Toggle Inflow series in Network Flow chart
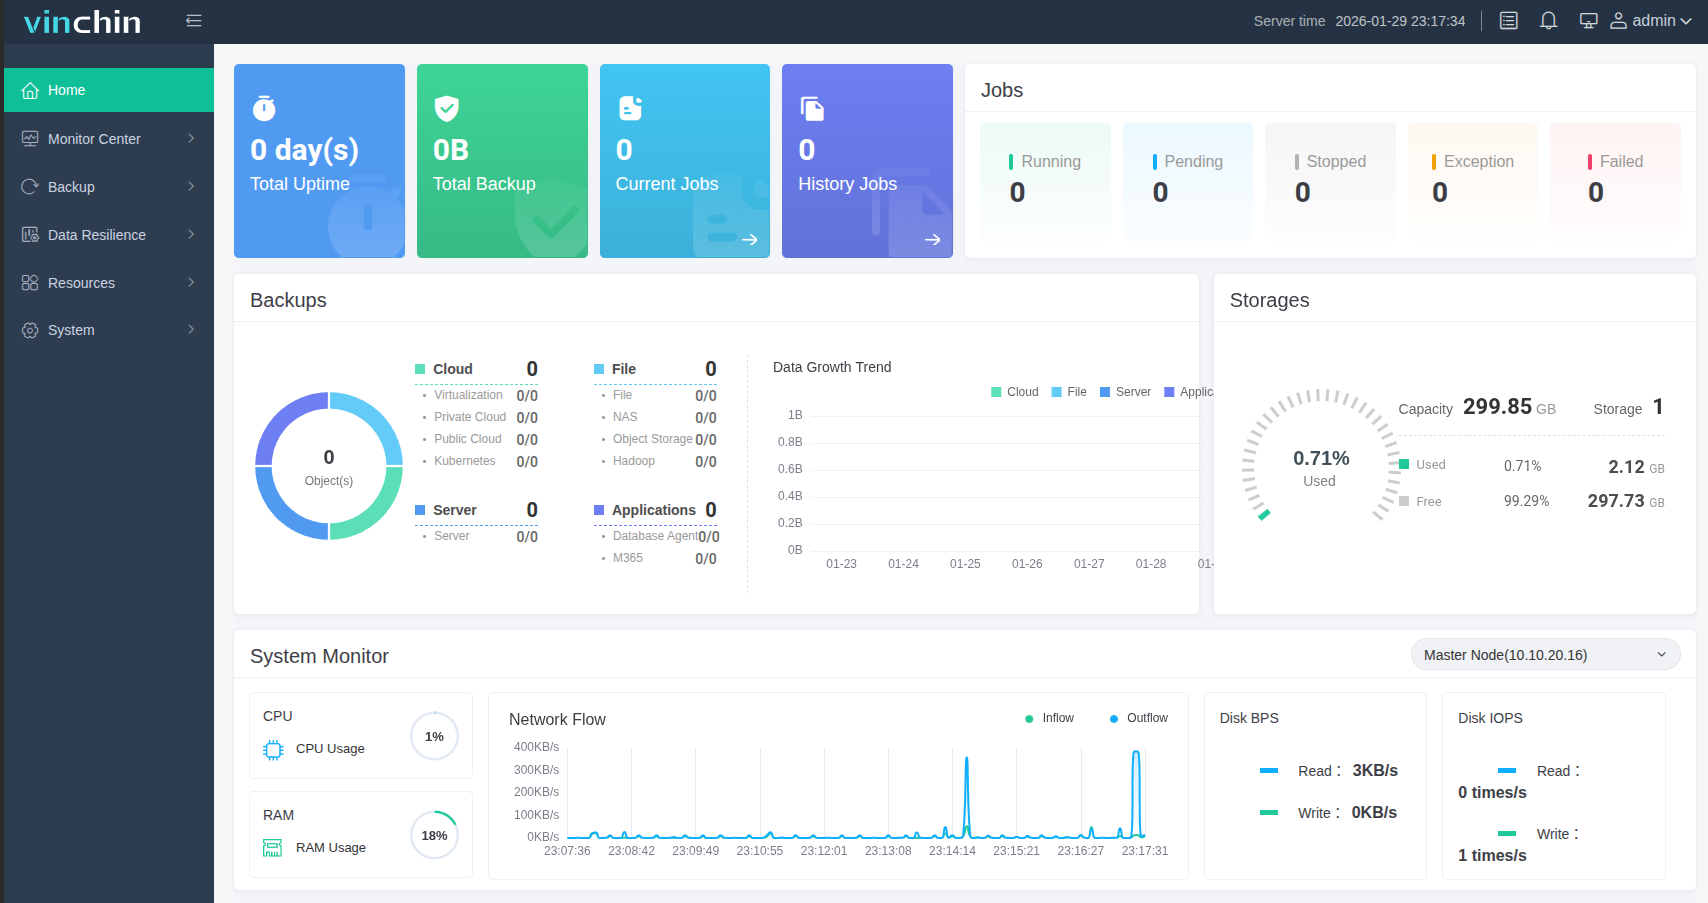 pyautogui.click(x=1049, y=718)
